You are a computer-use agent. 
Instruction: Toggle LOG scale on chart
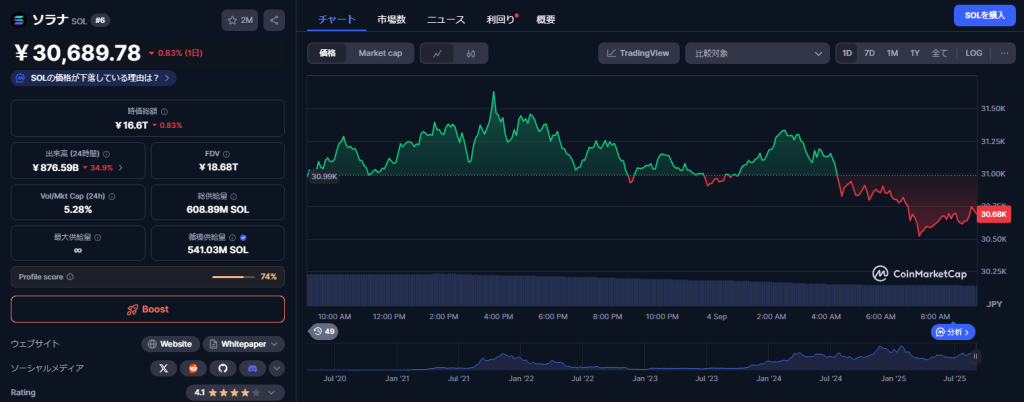(x=974, y=54)
